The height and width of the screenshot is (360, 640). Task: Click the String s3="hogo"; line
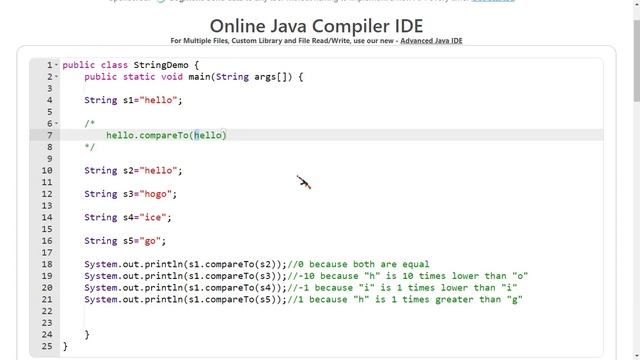[x=130, y=194]
